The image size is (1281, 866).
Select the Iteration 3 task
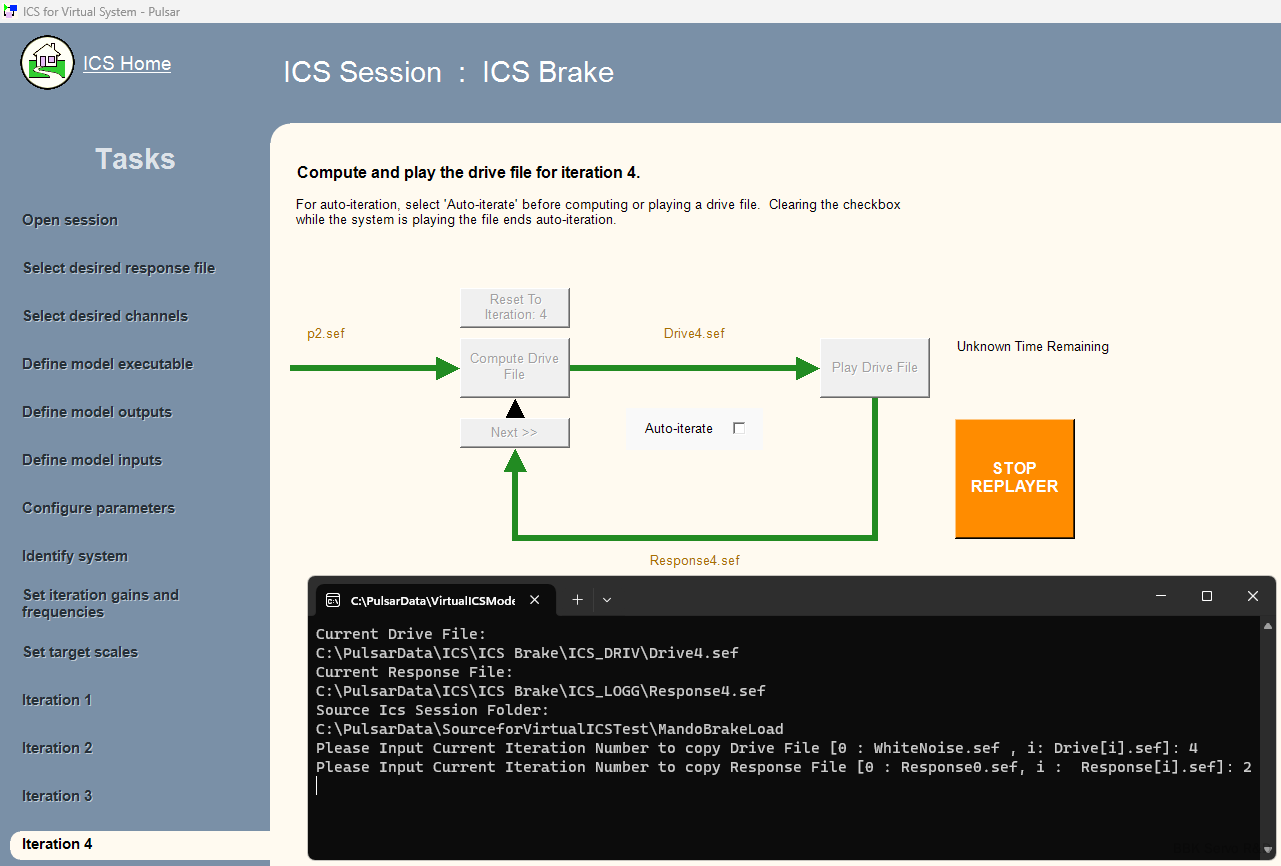pyautogui.click(x=57, y=796)
